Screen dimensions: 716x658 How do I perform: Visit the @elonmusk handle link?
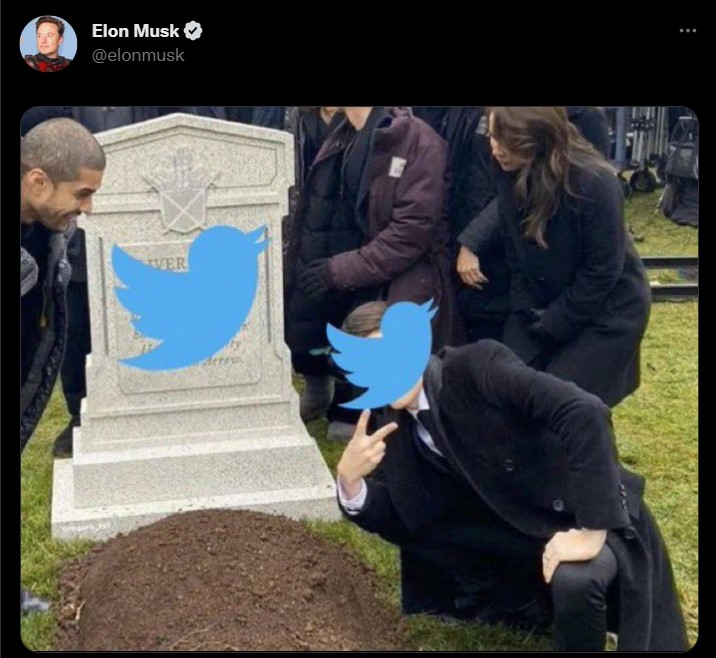138,55
